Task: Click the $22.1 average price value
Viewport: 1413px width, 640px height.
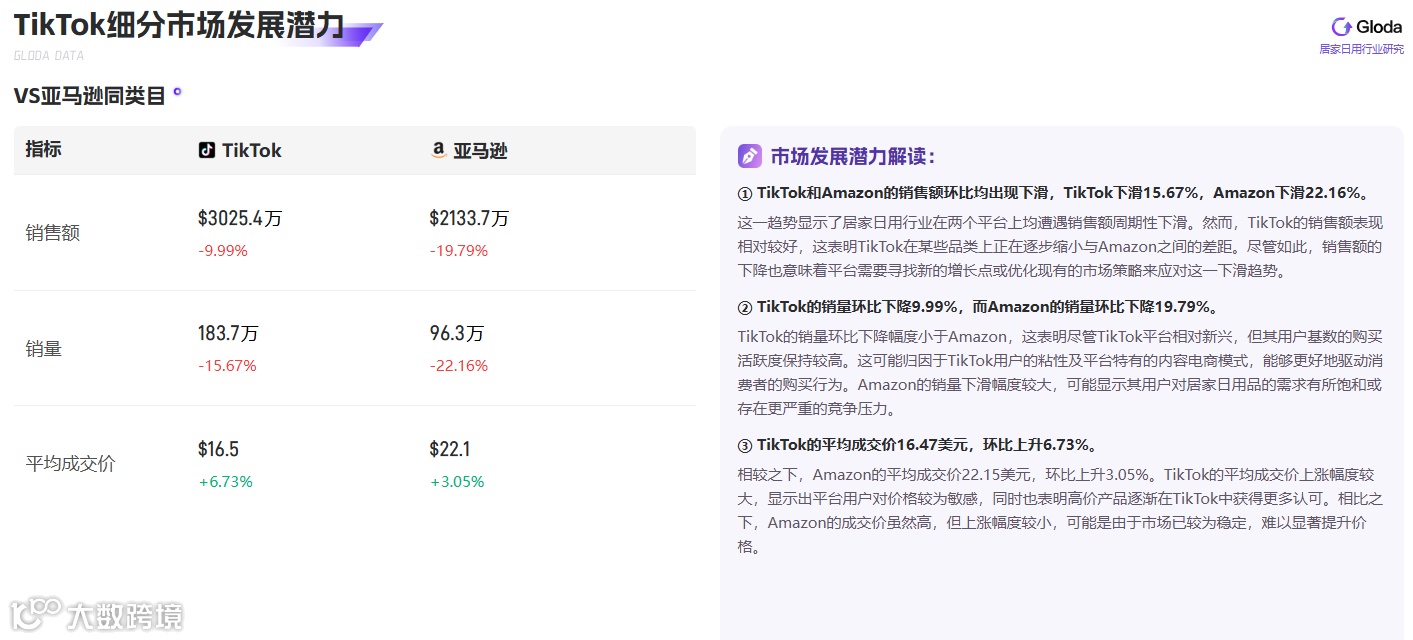Action: 450,449
